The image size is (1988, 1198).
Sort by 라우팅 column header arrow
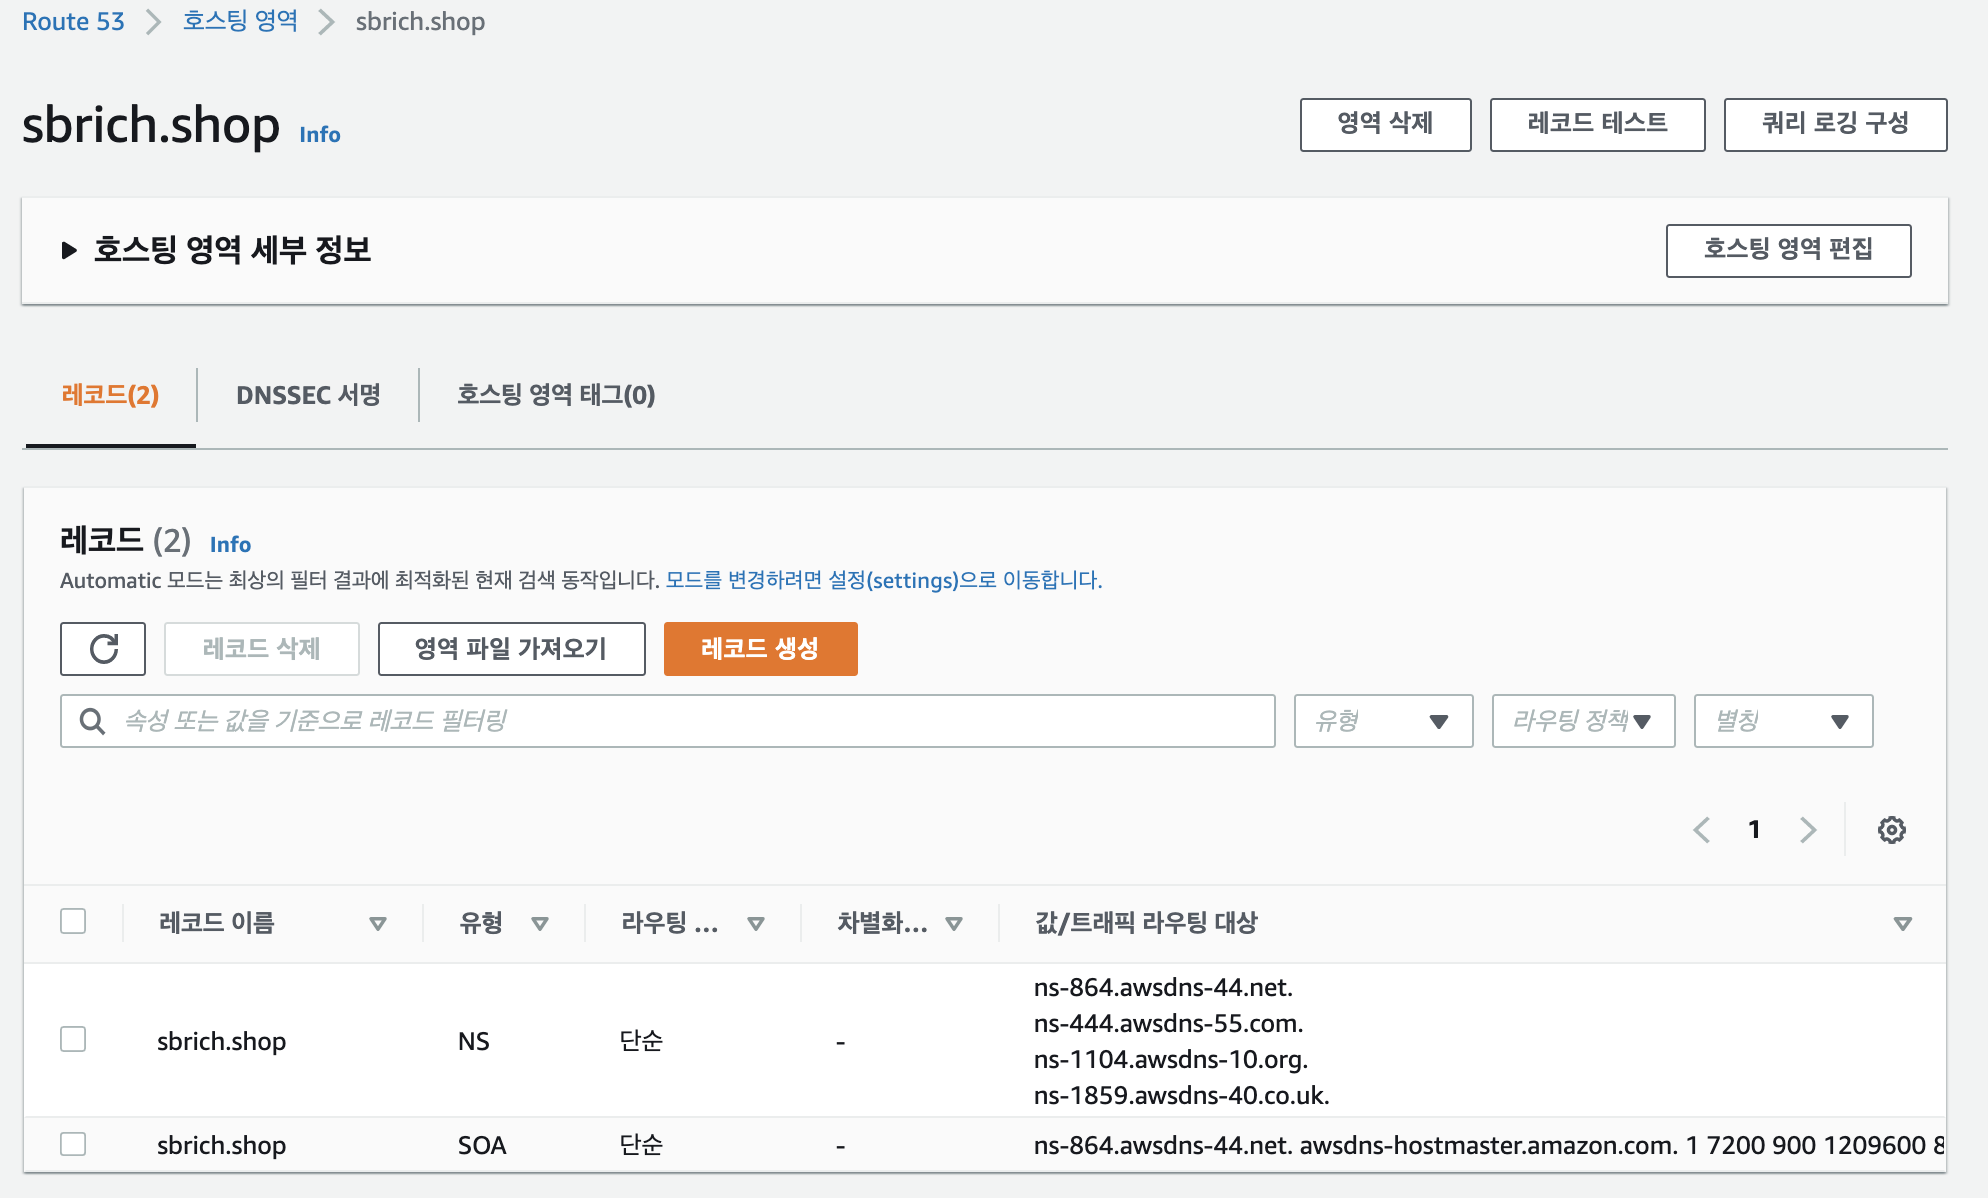756,923
